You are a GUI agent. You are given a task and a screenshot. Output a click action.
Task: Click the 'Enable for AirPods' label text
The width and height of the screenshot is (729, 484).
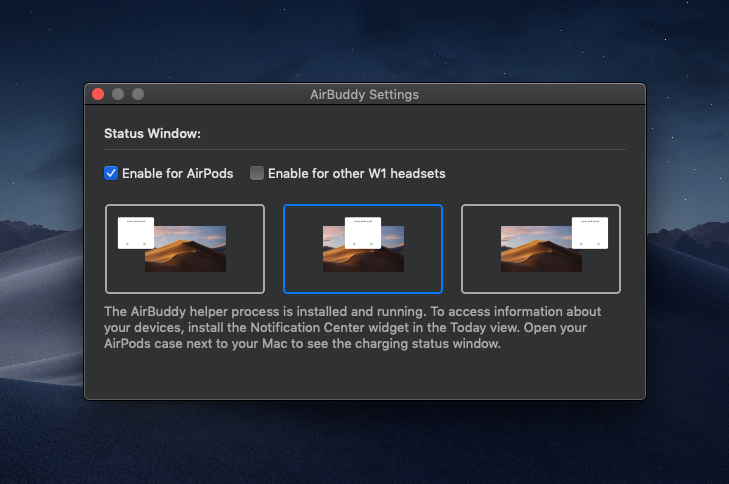(x=178, y=173)
